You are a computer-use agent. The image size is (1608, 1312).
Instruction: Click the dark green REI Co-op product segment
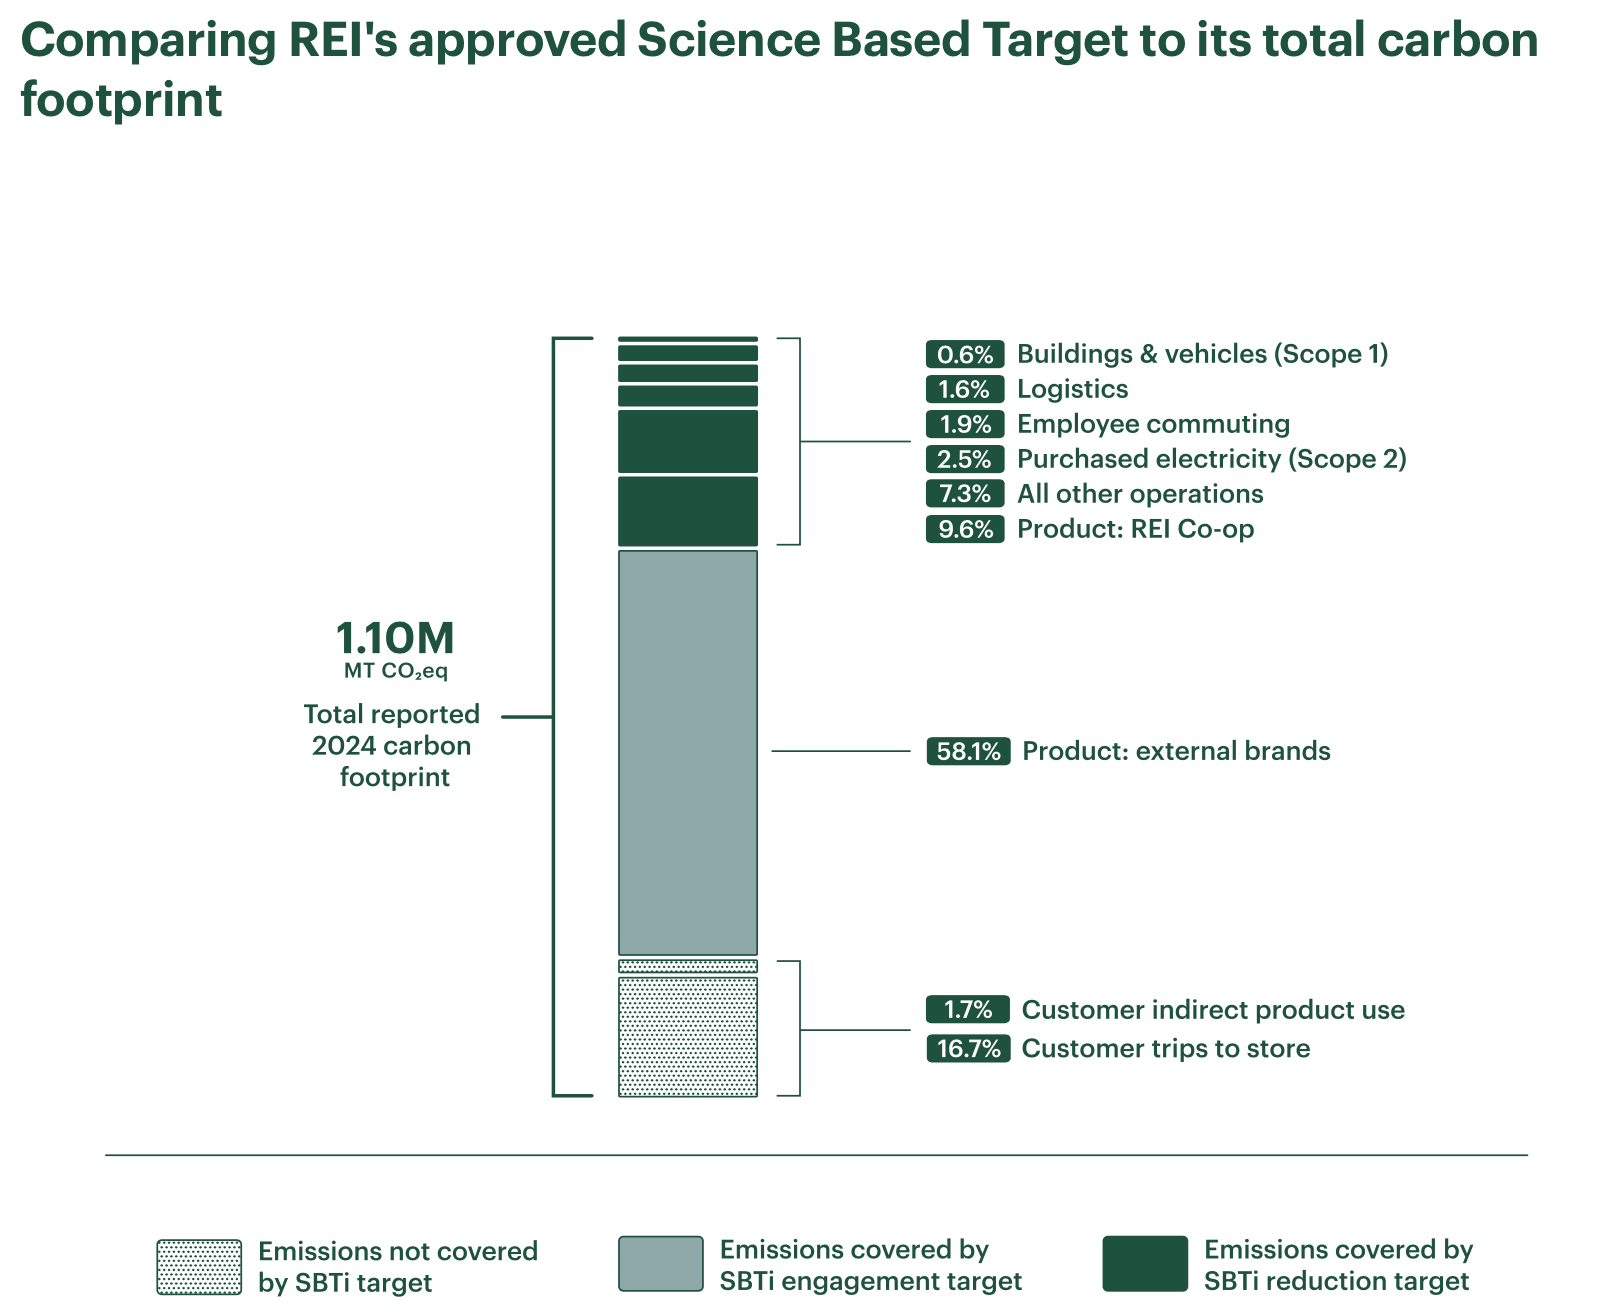click(688, 511)
